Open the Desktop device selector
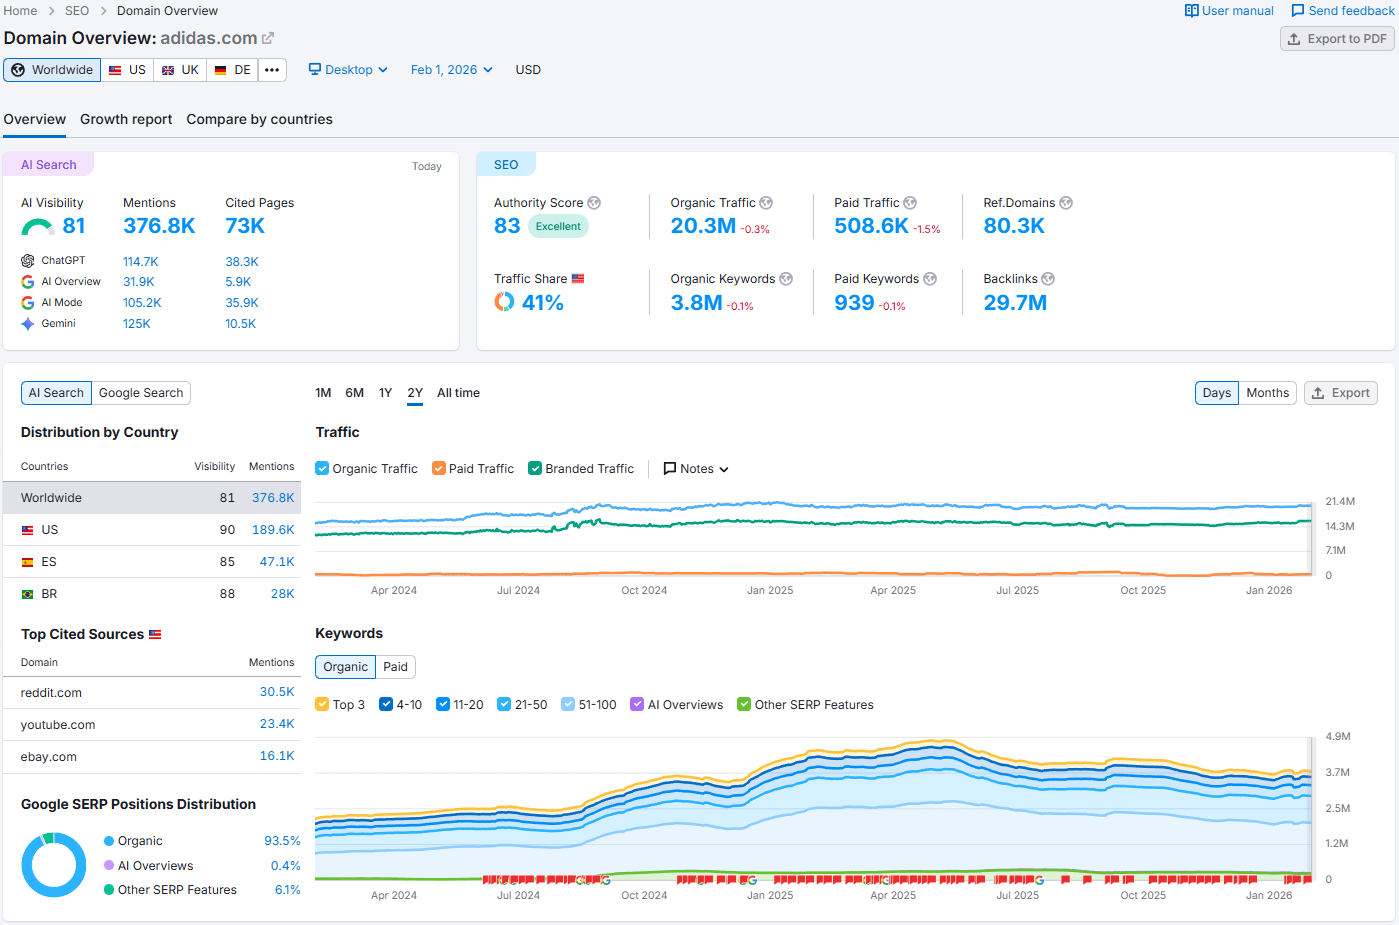This screenshot has width=1399, height=925. coord(347,69)
